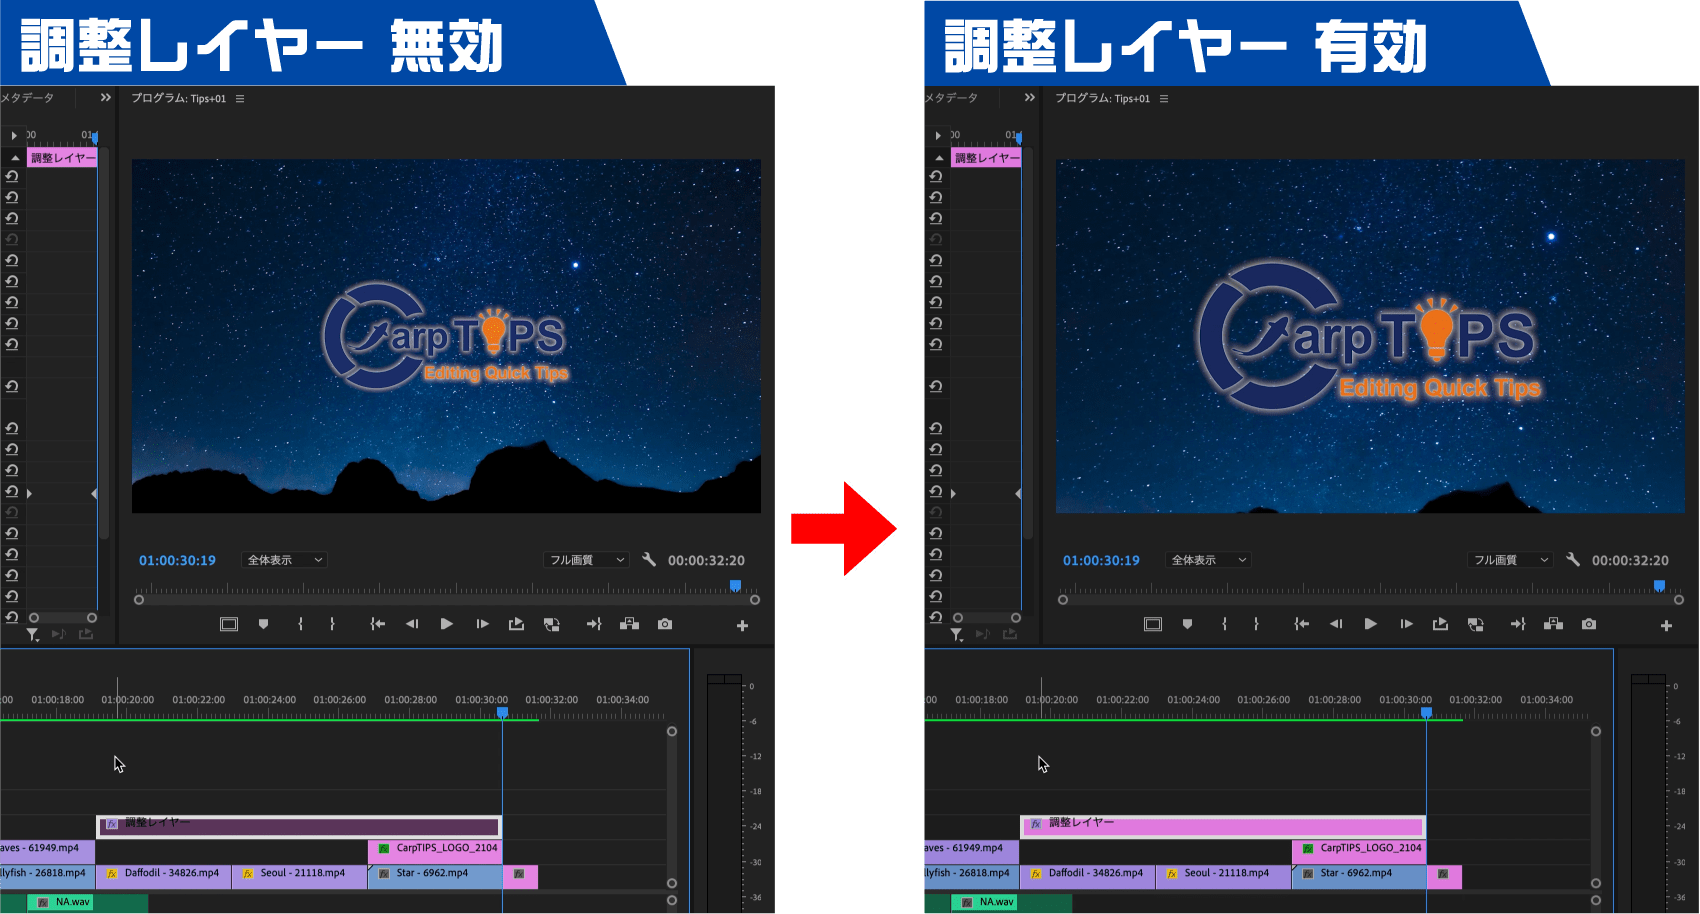Toggle safe margins in left 無効 monitor
Image resolution: width=1700 pixels, height=914 pixels.
(229, 624)
